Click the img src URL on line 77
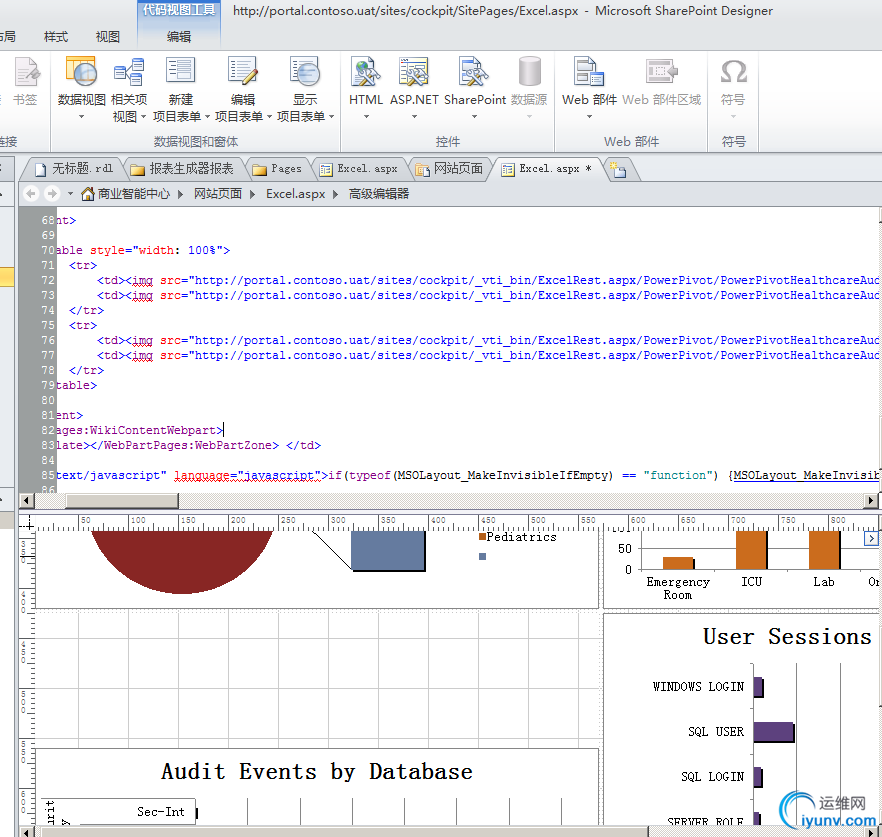The image size is (882, 837). pos(537,356)
